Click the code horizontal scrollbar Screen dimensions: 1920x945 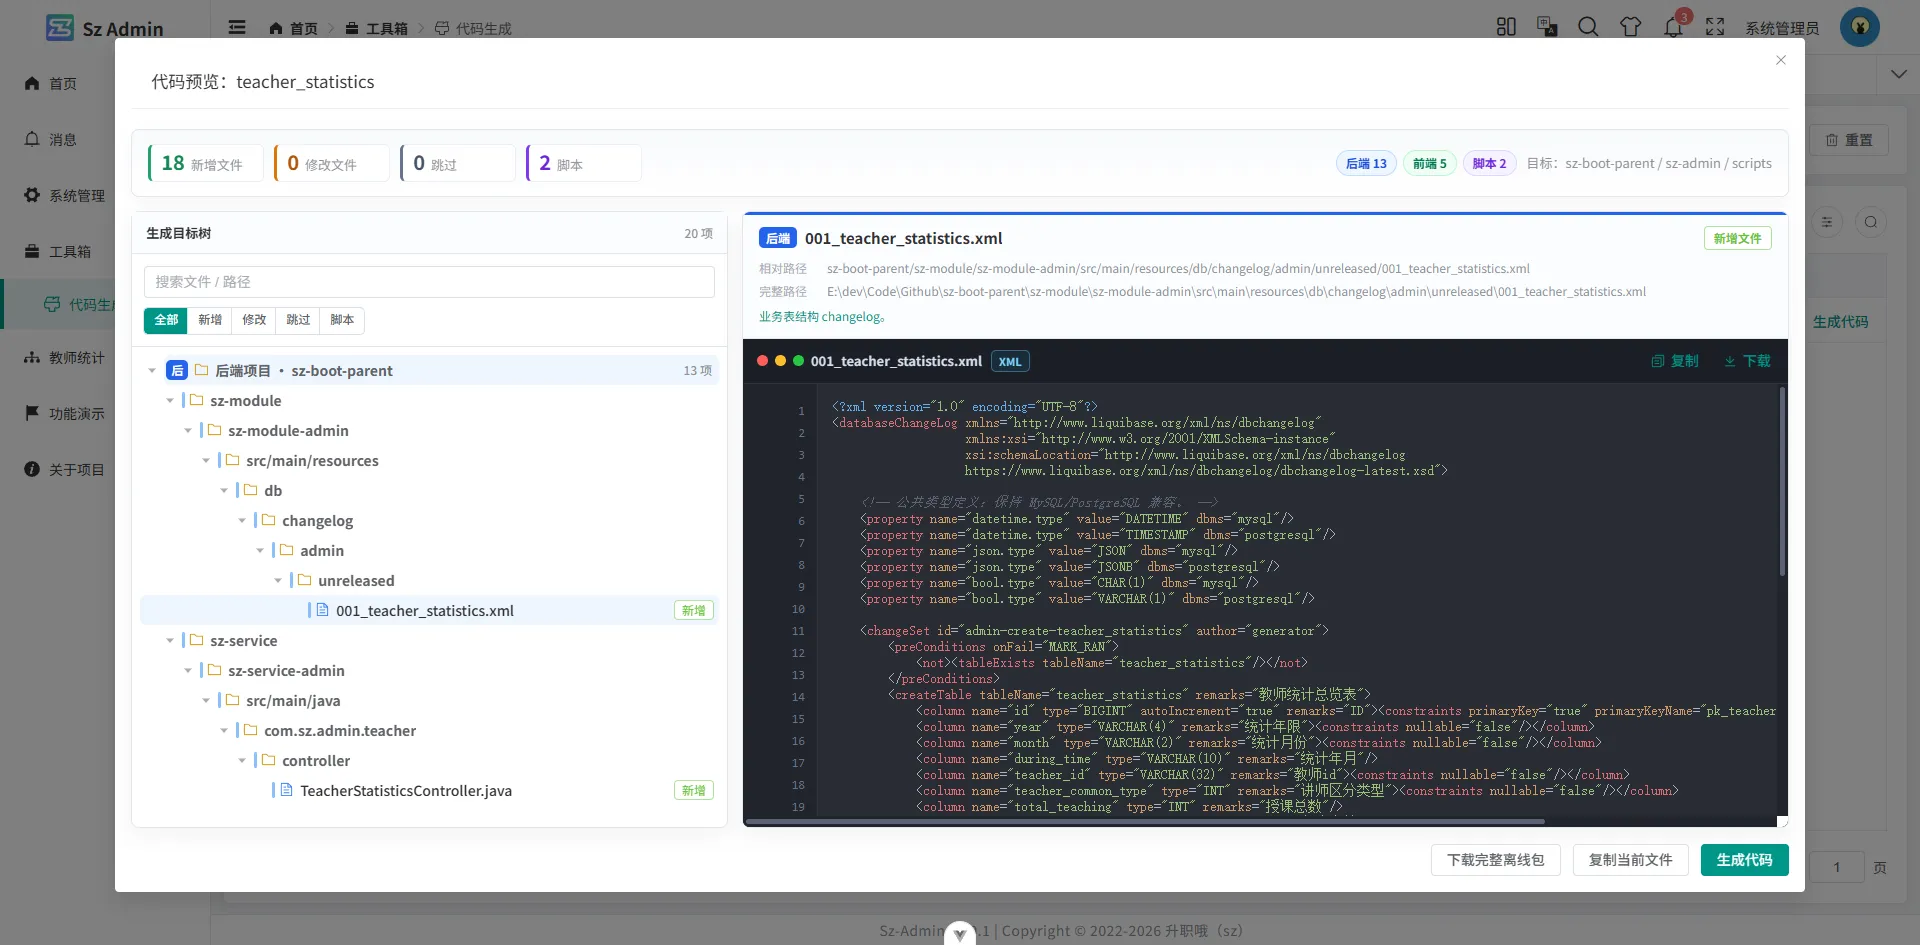click(x=1145, y=822)
